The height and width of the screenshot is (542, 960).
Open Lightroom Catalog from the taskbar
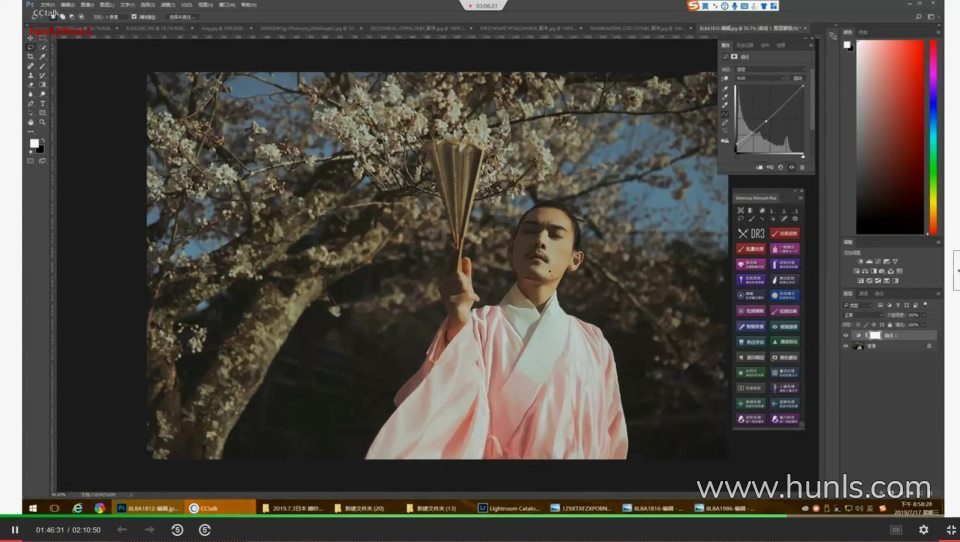tap(509, 508)
